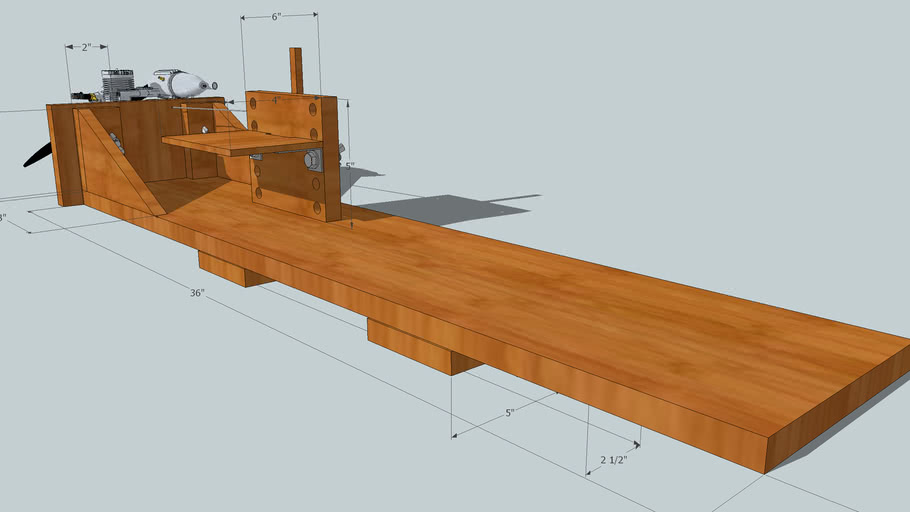Click the vertical 5" height dimension label
Viewport: 910px width, 512px height.
(x=349, y=167)
